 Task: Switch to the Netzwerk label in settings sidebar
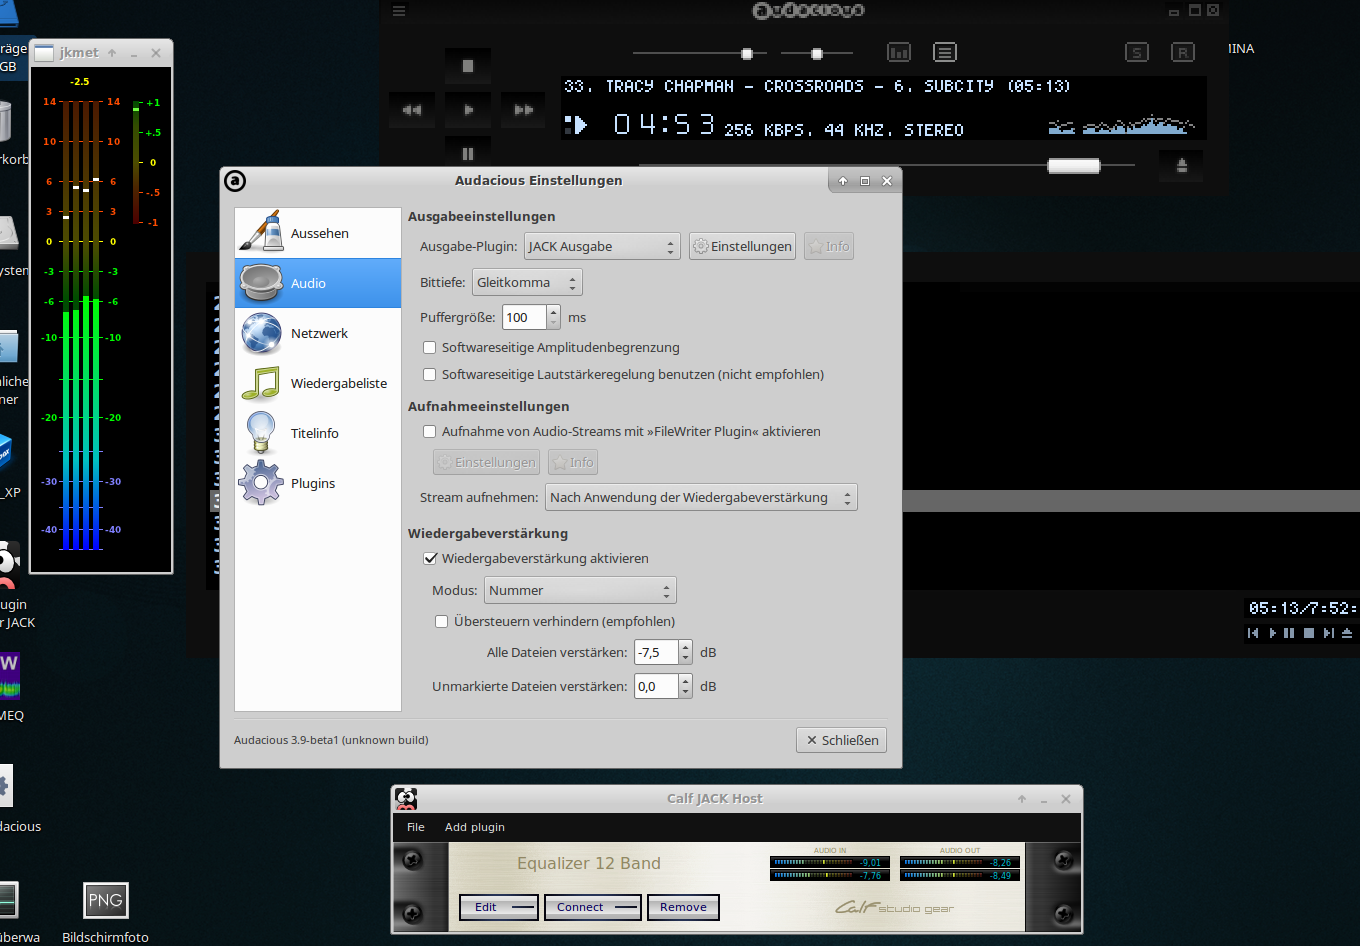coord(319,334)
